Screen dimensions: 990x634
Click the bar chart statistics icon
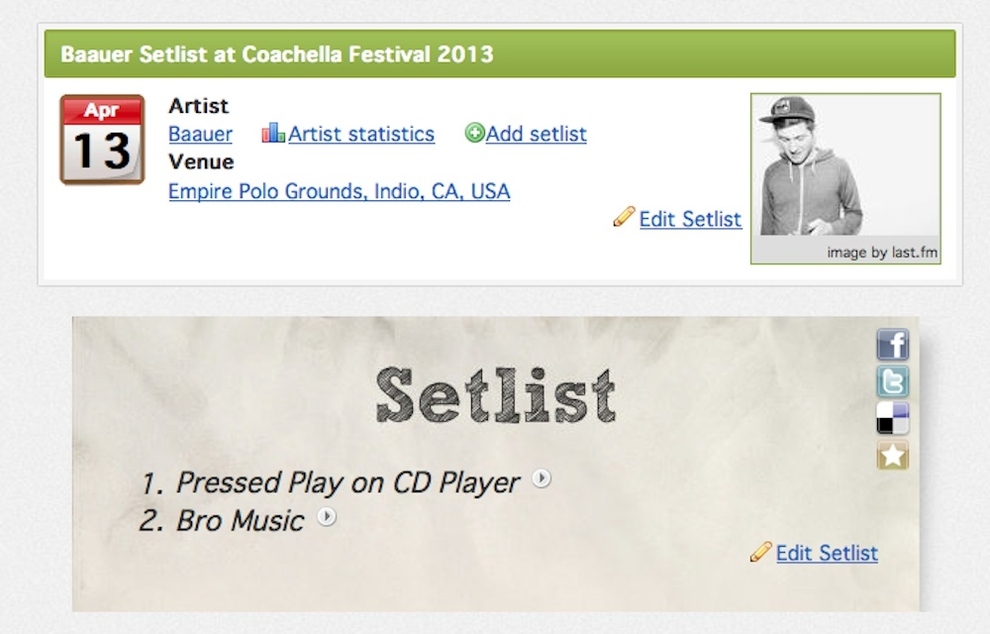[x=273, y=133]
